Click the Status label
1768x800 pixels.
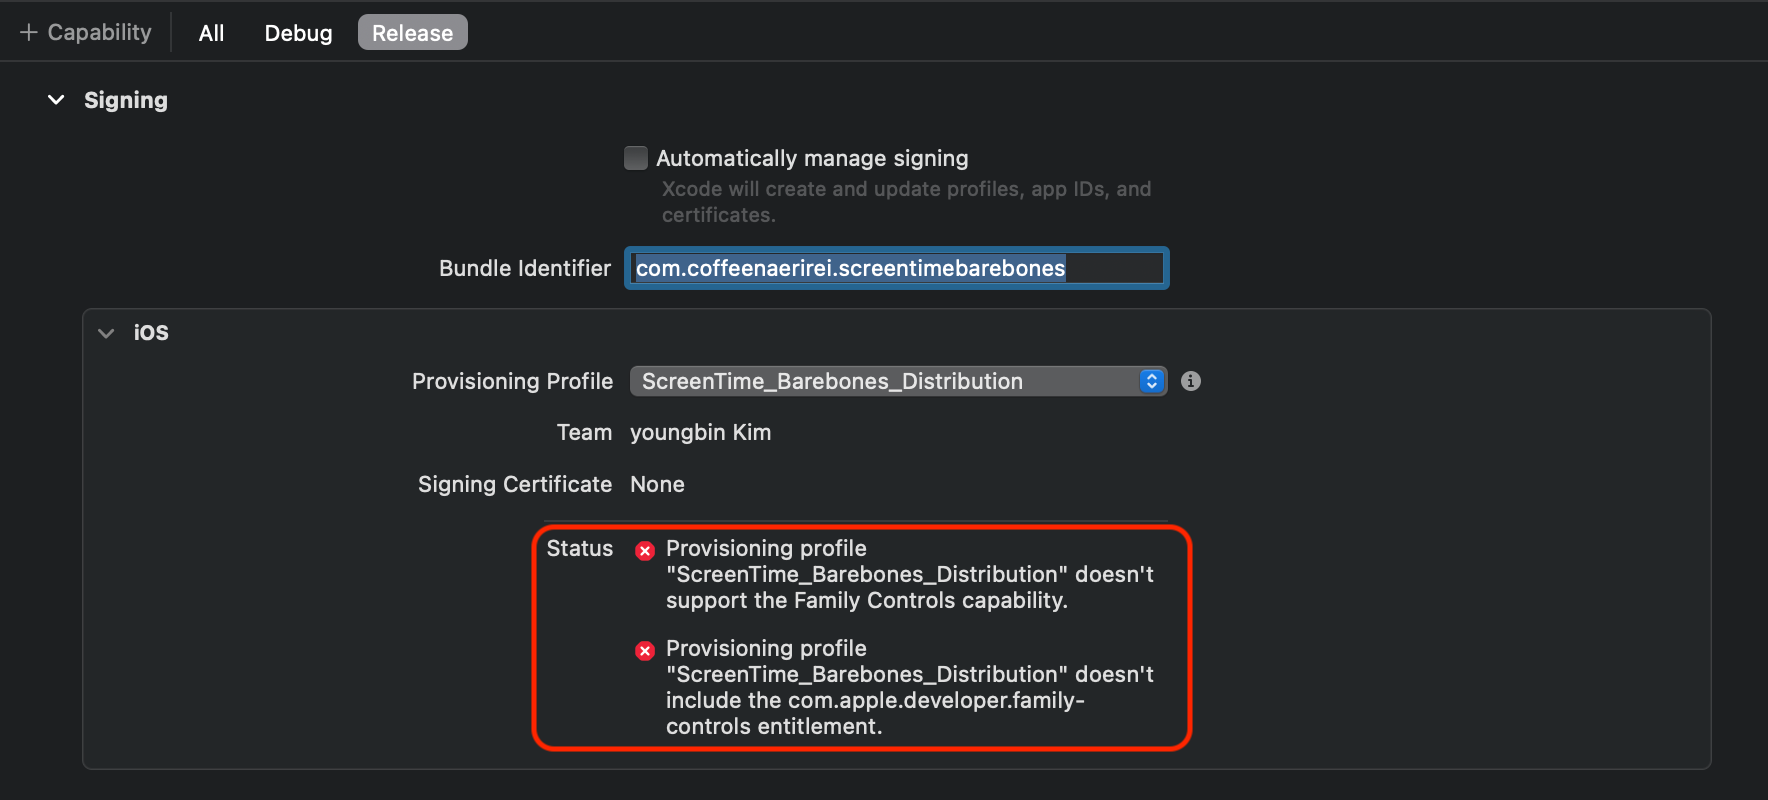click(x=579, y=548)
